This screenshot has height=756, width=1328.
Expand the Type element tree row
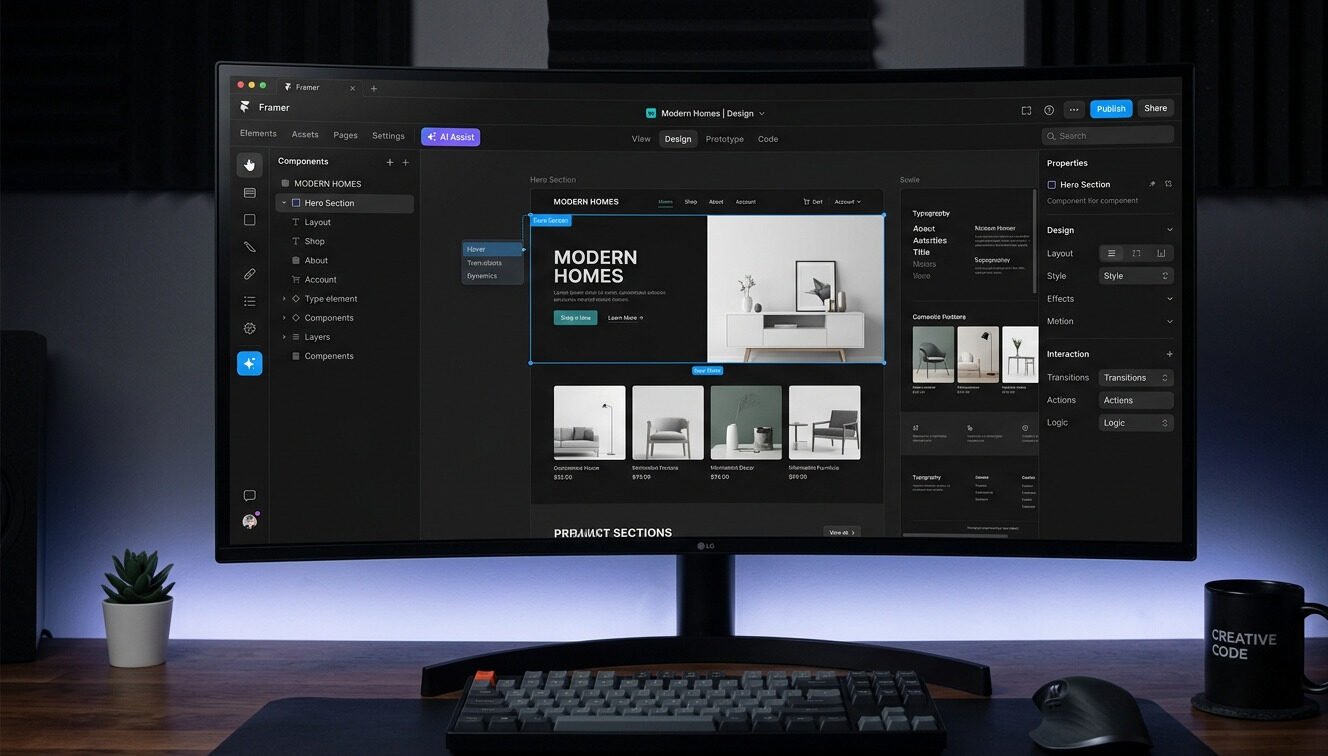(x=284, y=299)
